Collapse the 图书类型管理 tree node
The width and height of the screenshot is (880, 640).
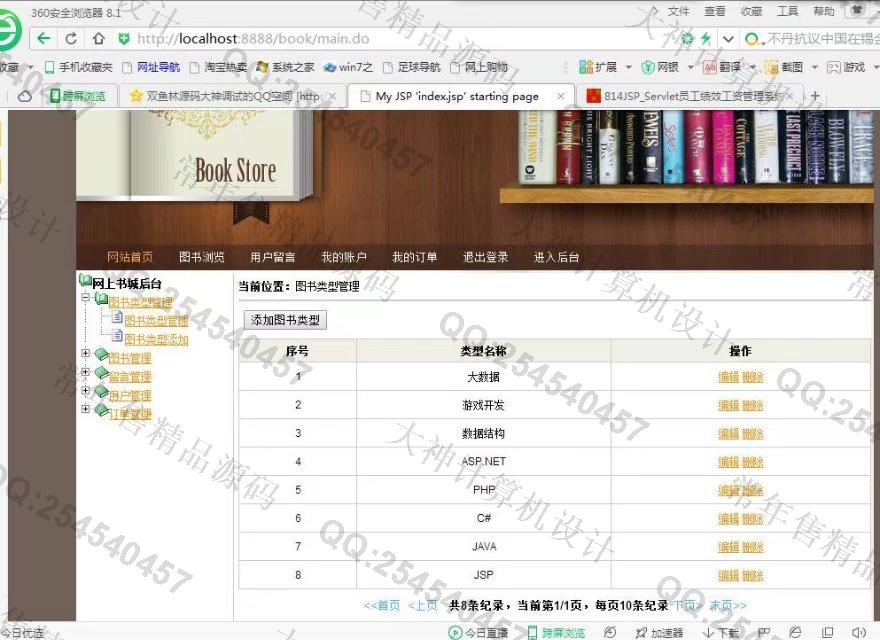click(x=85, y=298)
